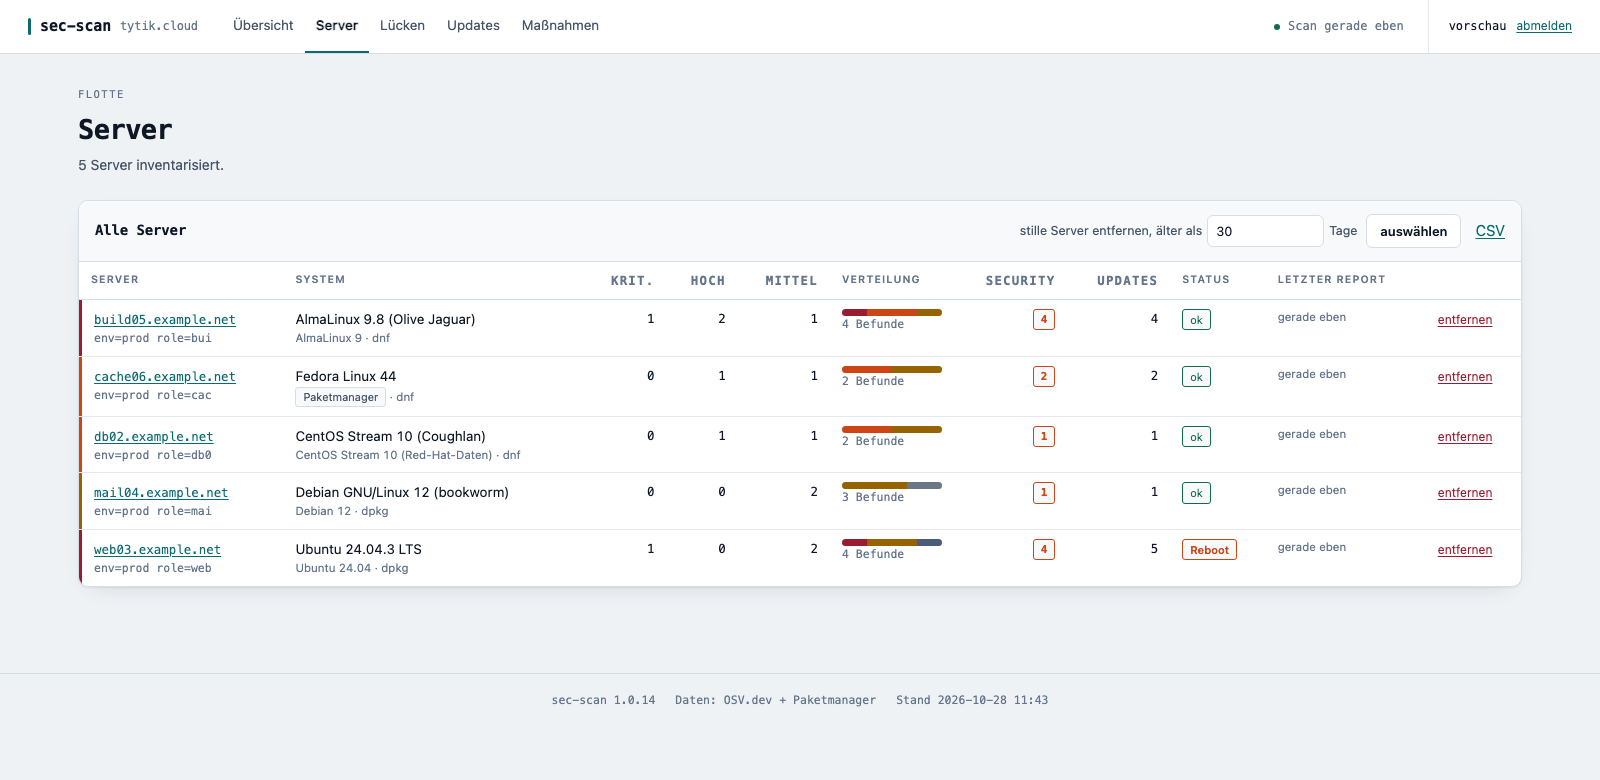Image resolution: width=1600 pixels, height=780 pixels.
Task: Open server cache06.example.net
Action: (165, 377)
